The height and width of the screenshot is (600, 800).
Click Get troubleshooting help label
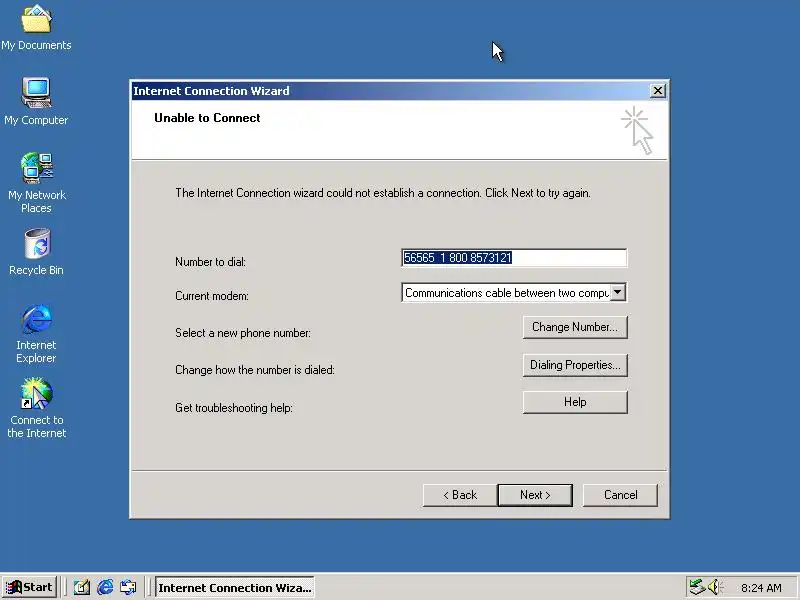(x=234, y=408)
